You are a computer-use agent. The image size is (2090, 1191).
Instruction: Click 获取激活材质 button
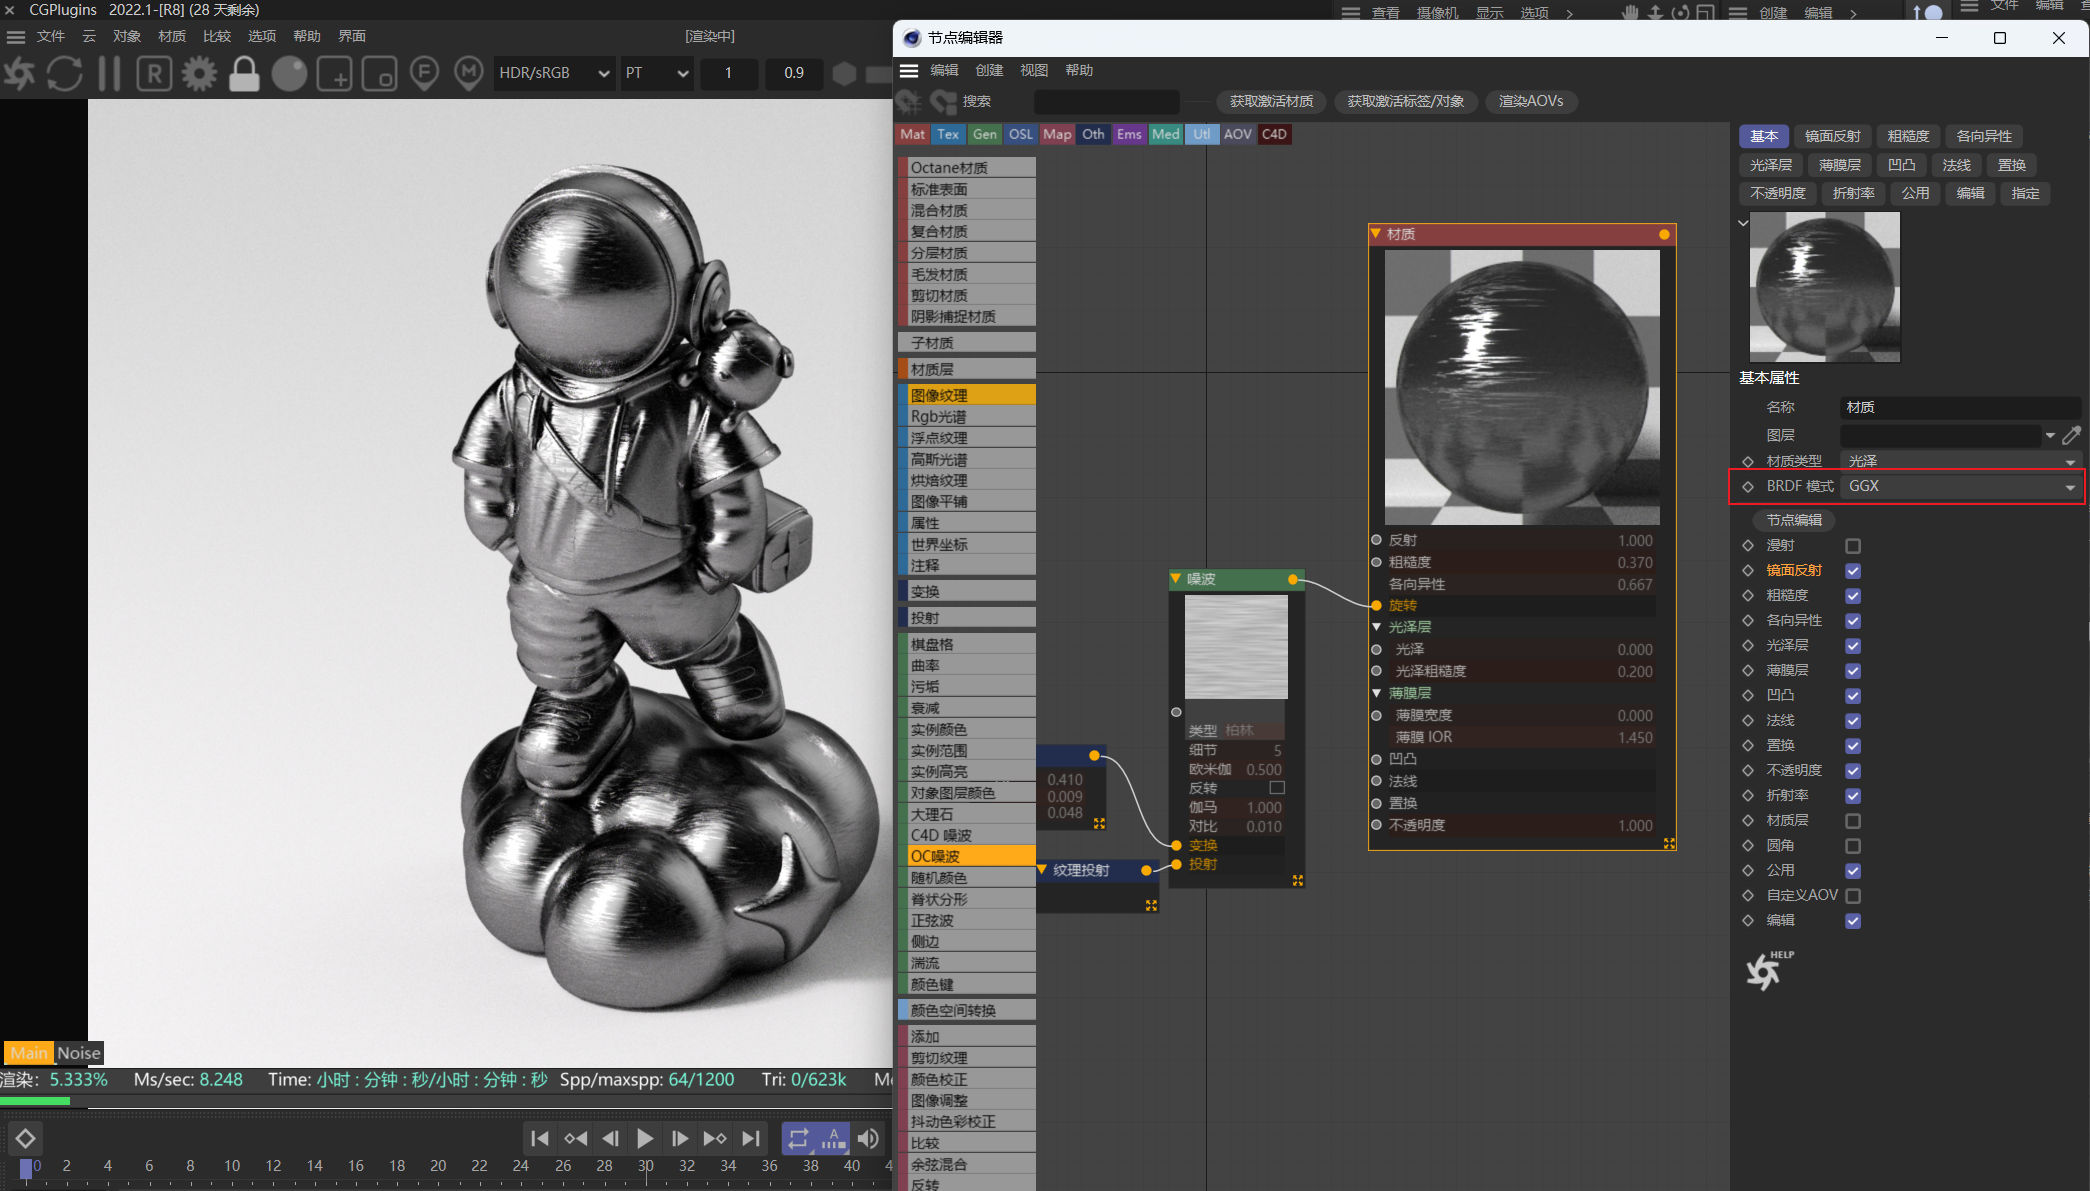pyautogui.click(x=1272, y=101)
